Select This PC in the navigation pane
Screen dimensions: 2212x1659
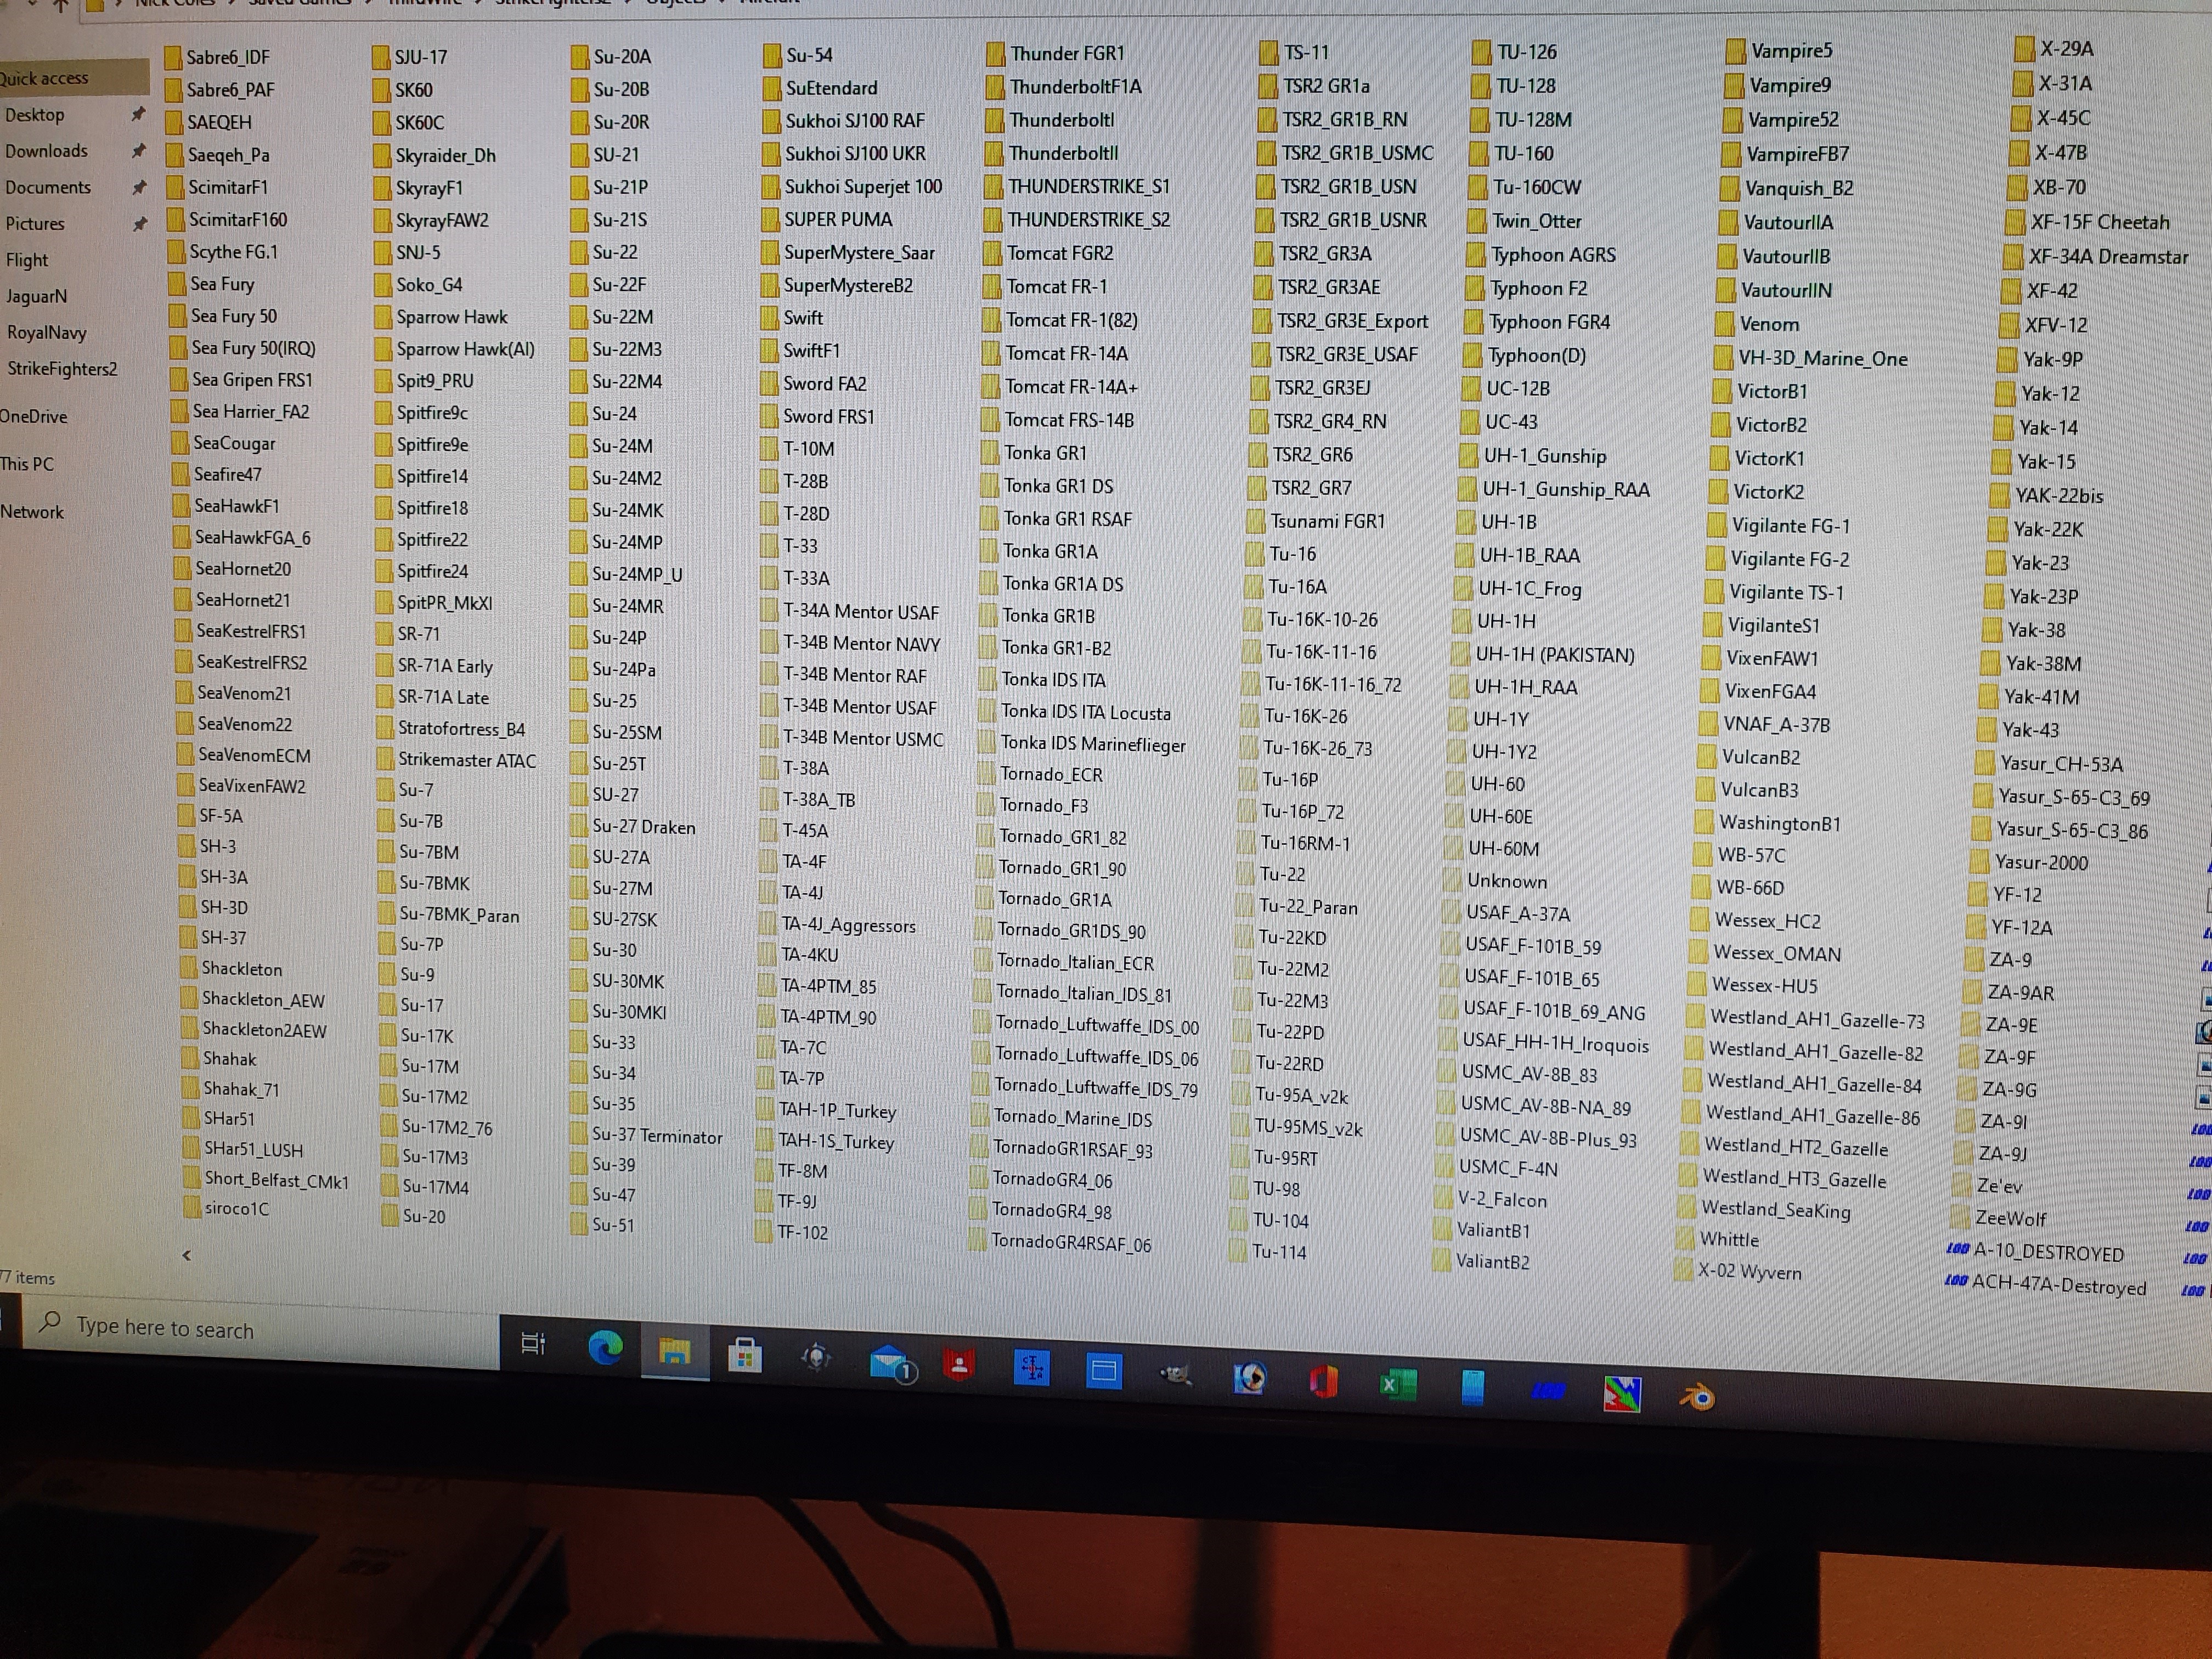(28, 464)
